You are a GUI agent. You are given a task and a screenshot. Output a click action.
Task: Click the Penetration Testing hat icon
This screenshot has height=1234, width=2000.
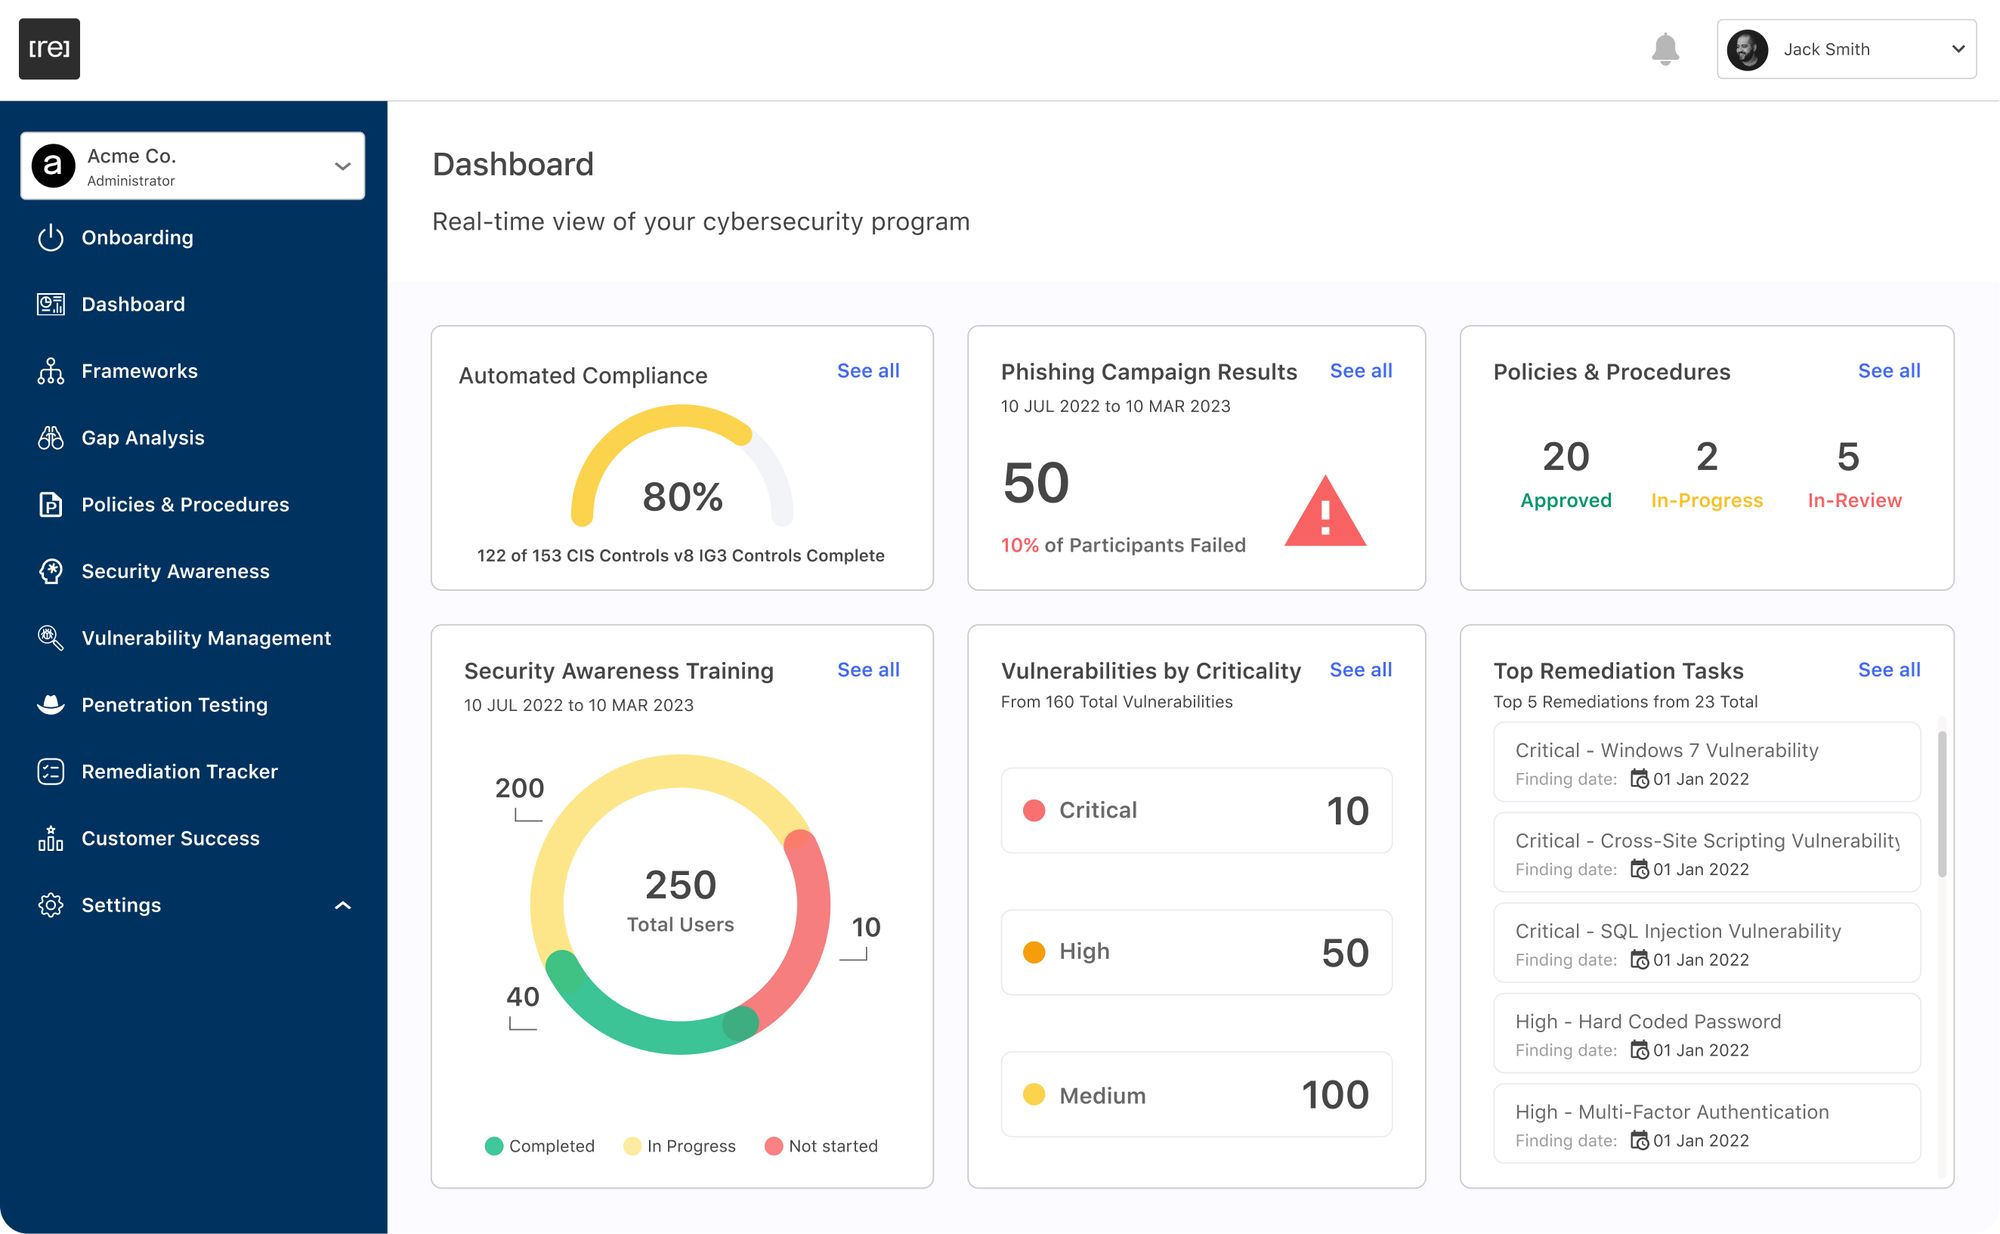coord(50,705)
